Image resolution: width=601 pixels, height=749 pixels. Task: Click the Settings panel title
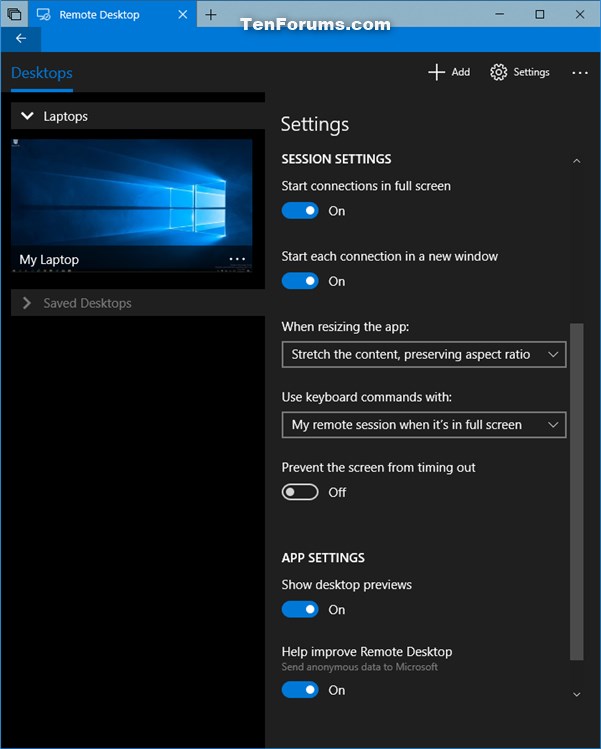tap(315, 125)
